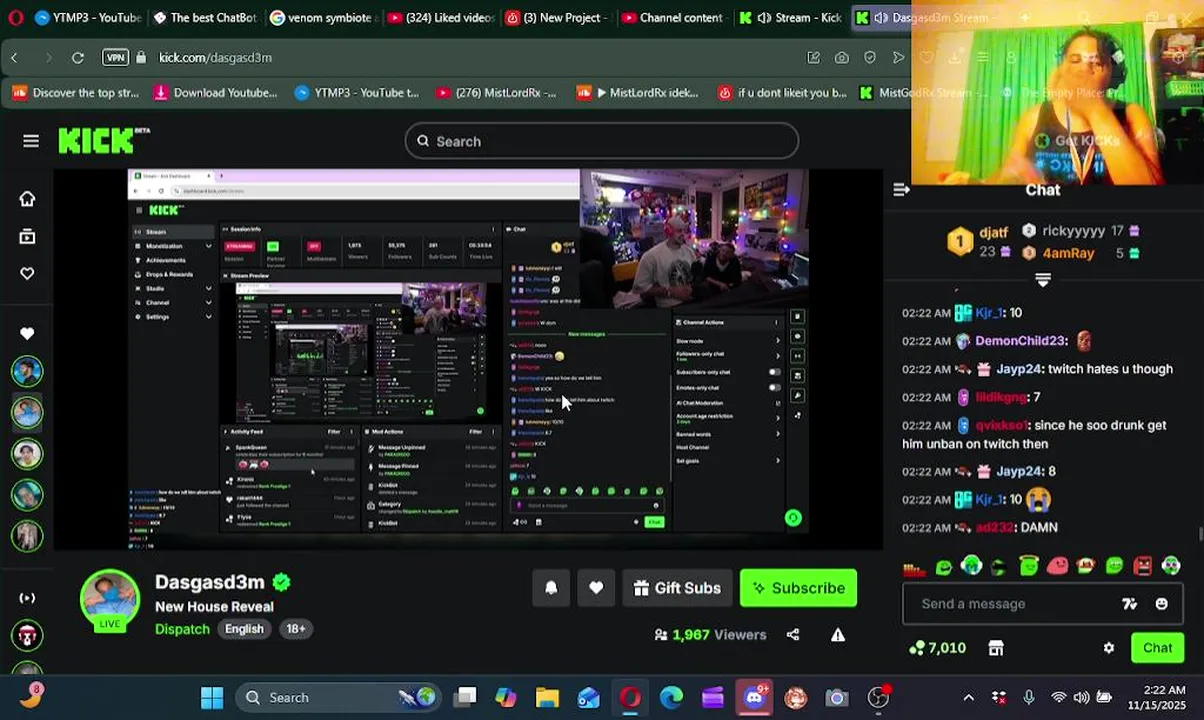The width and height of the screenshot is (1204, 720).
Task: Open the live radio icon in sidebar
Action: [x=27, y=598]
